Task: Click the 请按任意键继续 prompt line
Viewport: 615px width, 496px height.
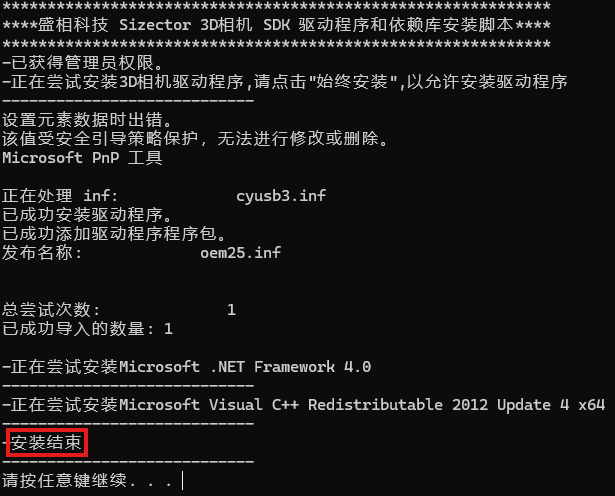Action: pyautogui.click(x=87, y=480)
